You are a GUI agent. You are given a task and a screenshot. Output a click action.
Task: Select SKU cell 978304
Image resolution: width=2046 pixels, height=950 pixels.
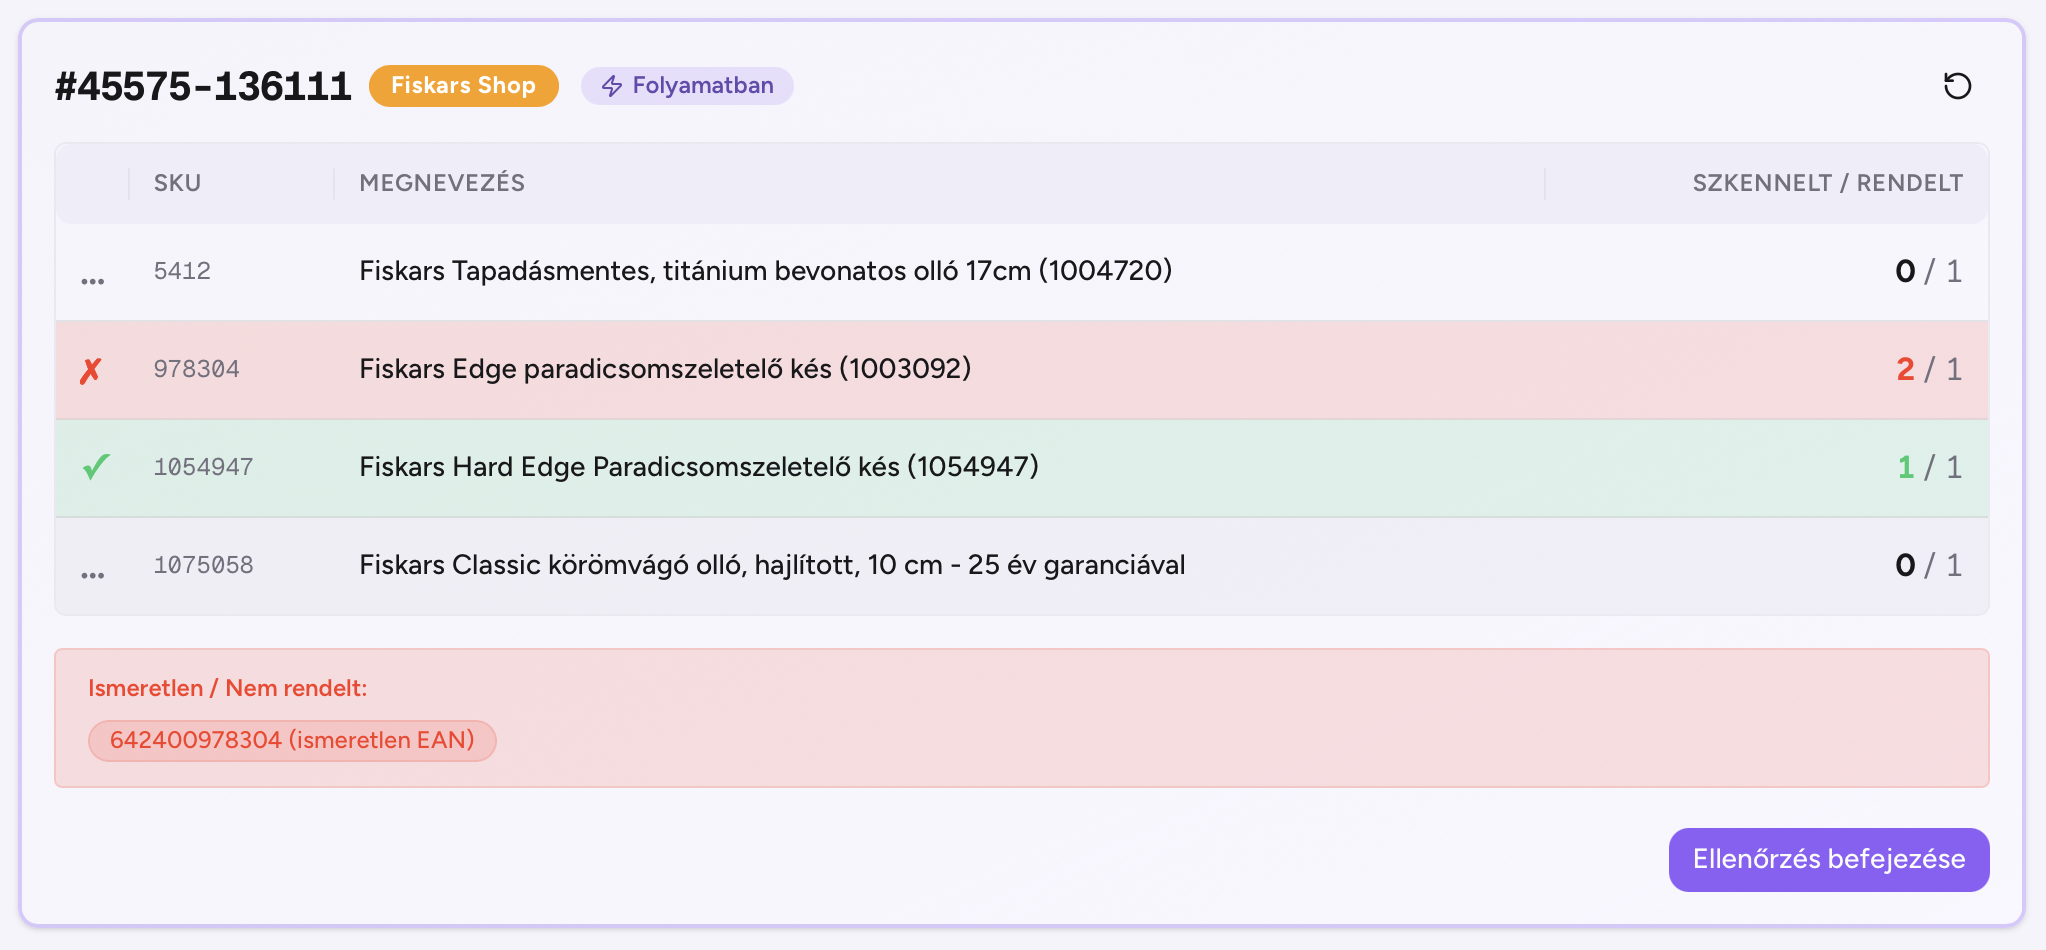coord(197,369)
